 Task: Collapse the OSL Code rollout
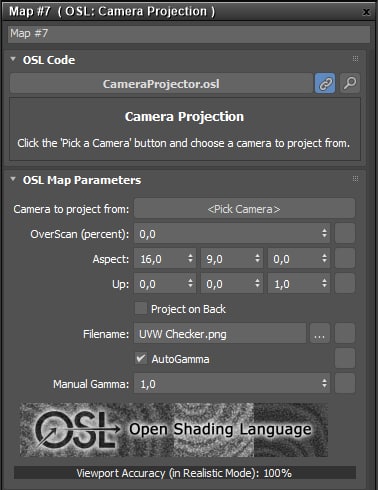point(13,59)
